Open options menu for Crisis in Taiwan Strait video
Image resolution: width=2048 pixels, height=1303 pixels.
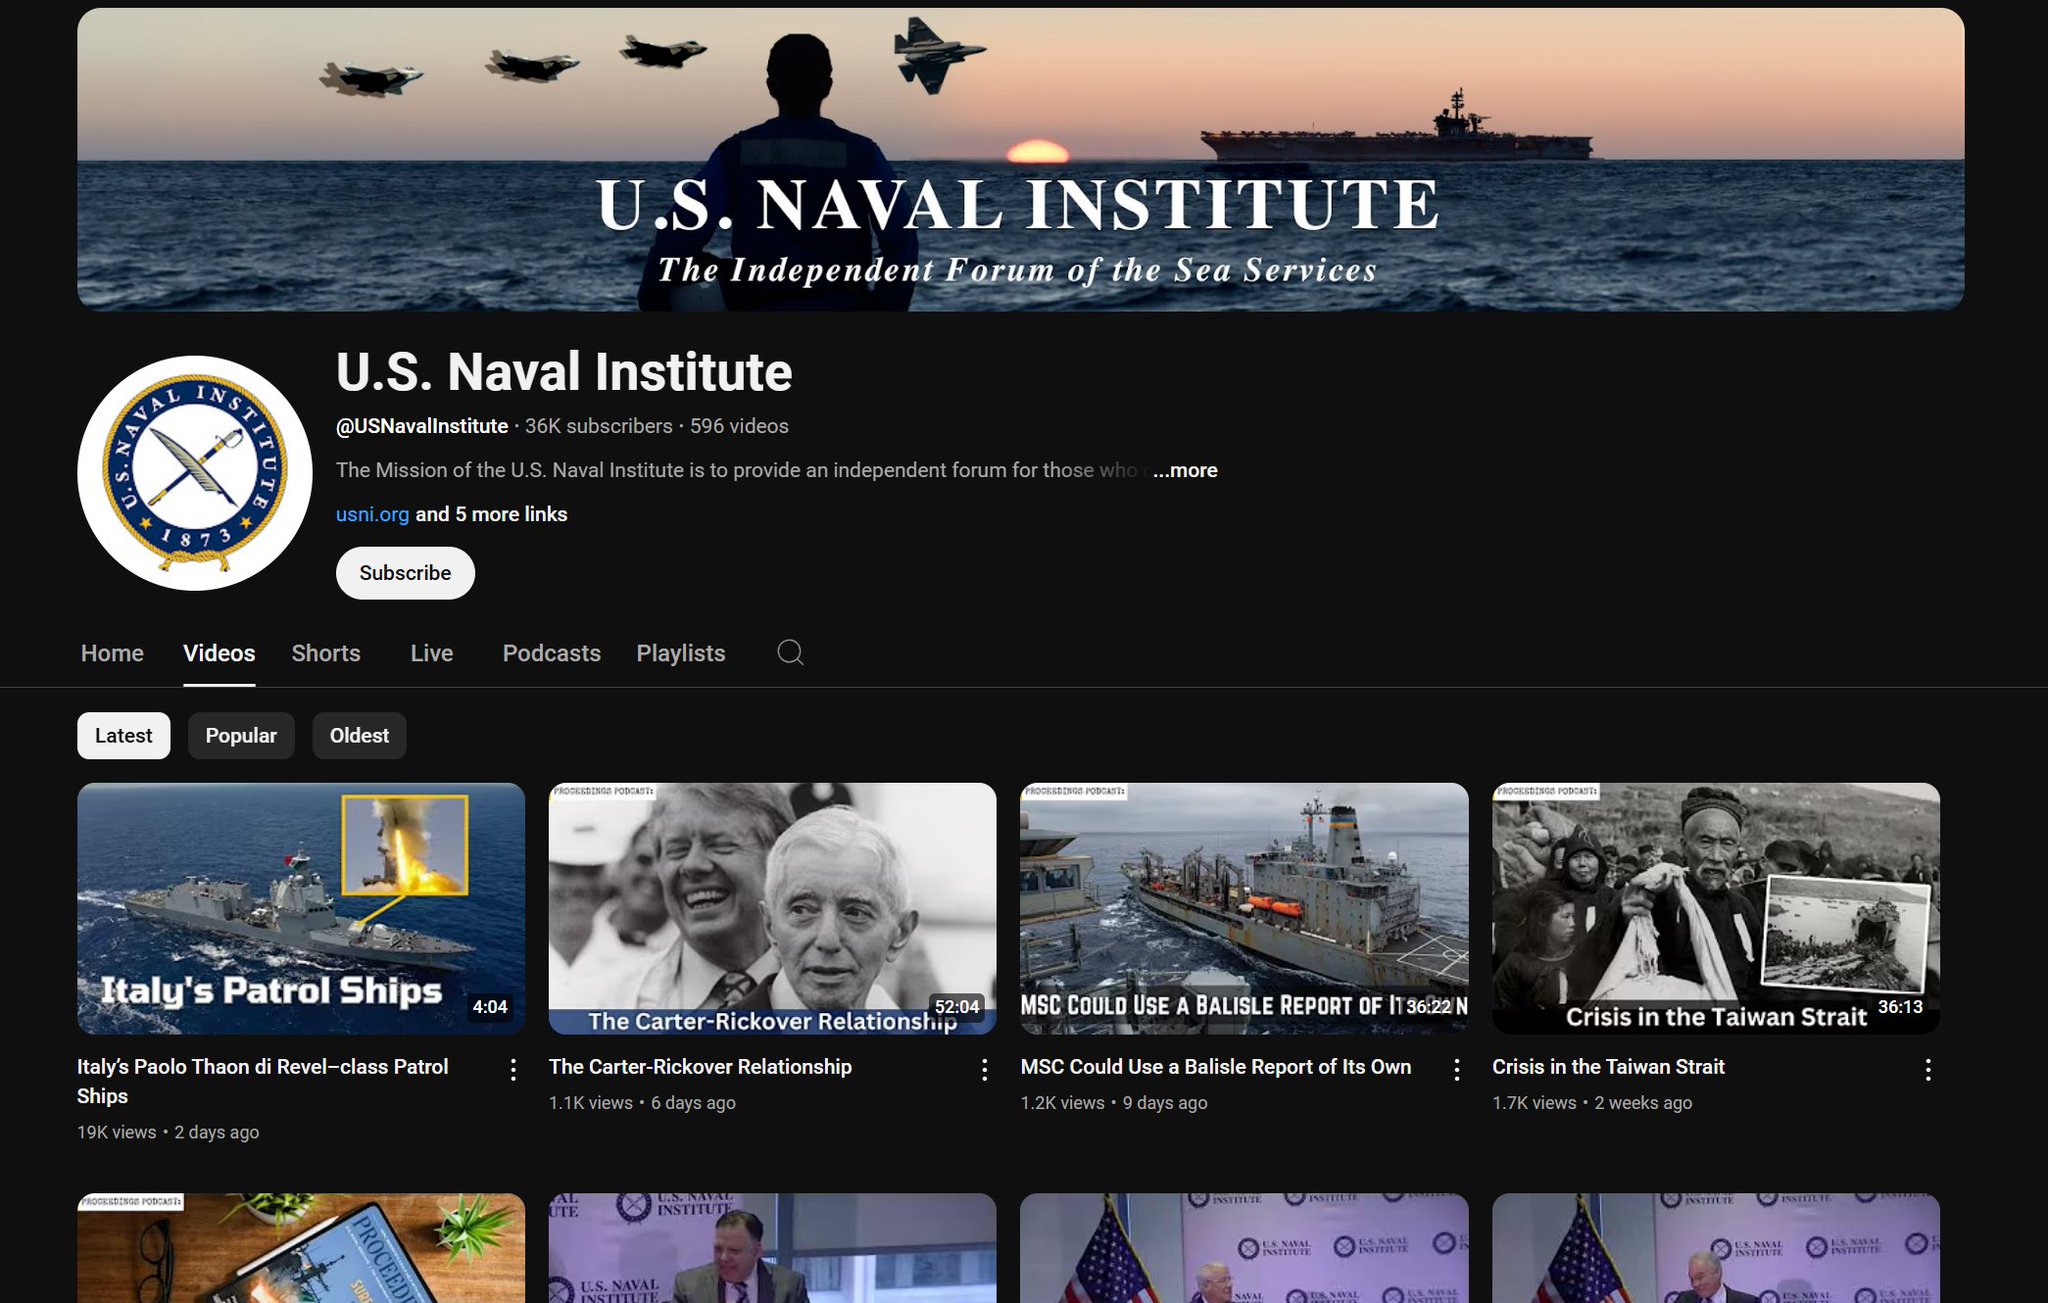pyautogui.click(x=1928, y=1070)
